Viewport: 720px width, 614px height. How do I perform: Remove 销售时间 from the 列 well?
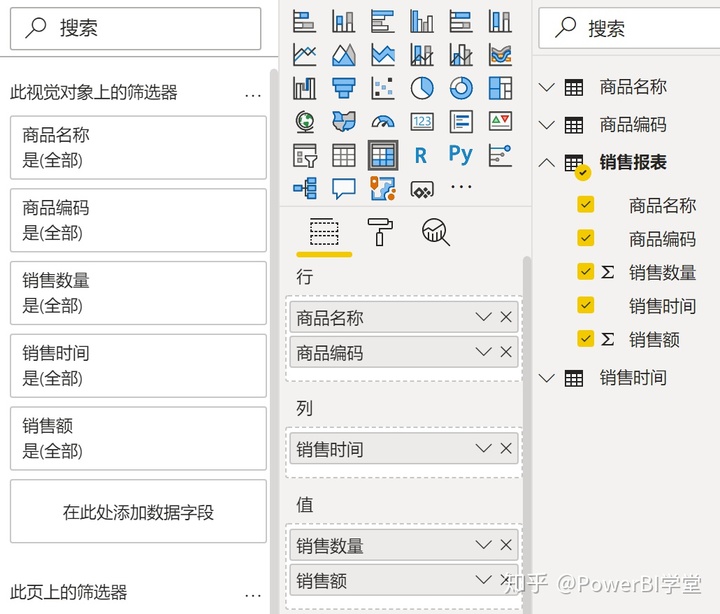tap(506, 448)
